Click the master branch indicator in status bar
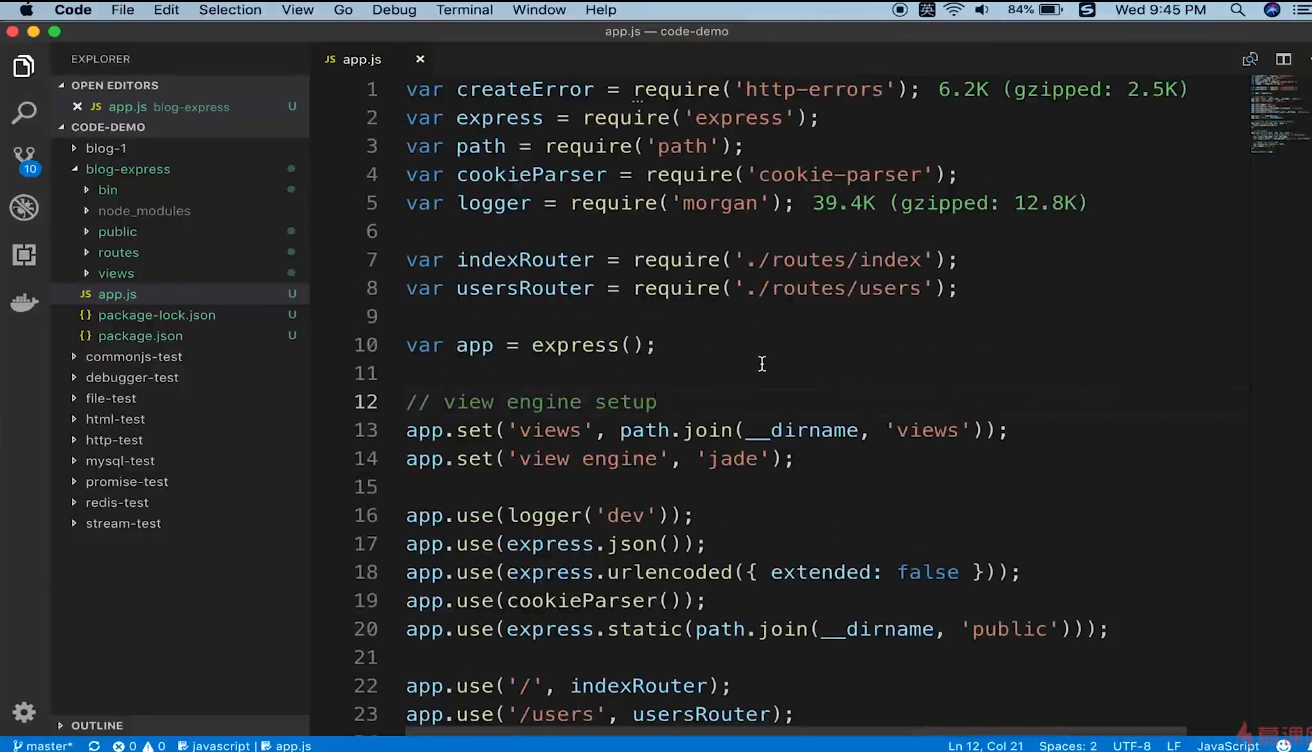This screenshot has height=752, width=1312. click(x=42, y=745)
